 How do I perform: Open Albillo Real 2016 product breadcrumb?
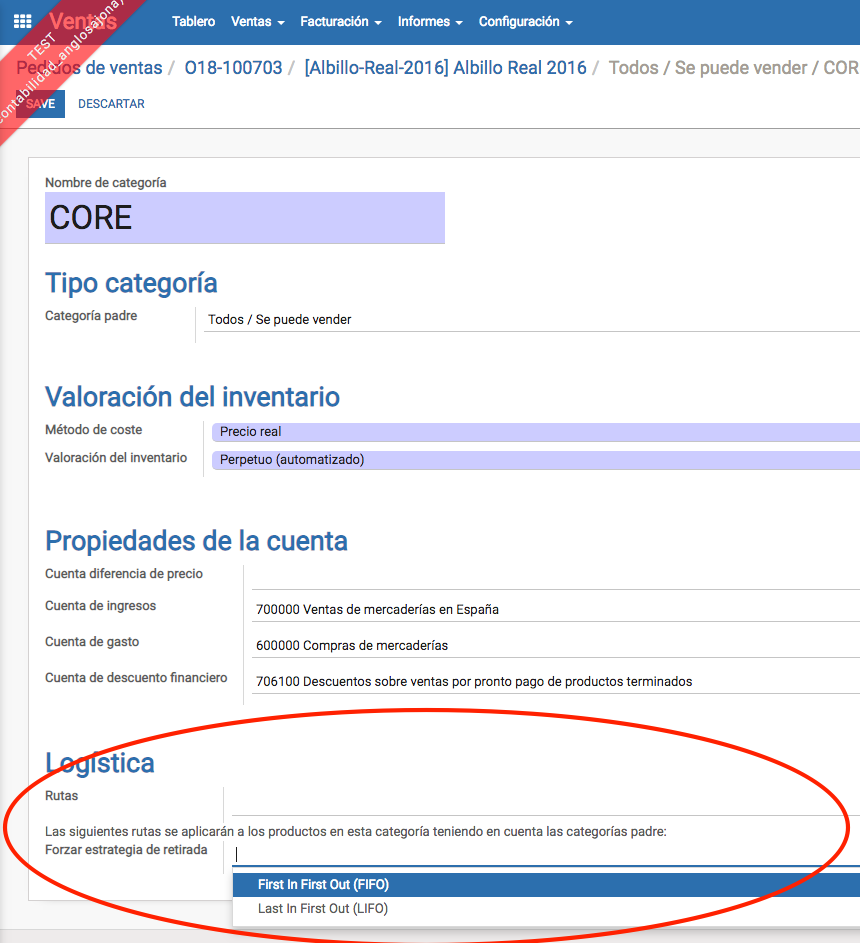point(445,68)
